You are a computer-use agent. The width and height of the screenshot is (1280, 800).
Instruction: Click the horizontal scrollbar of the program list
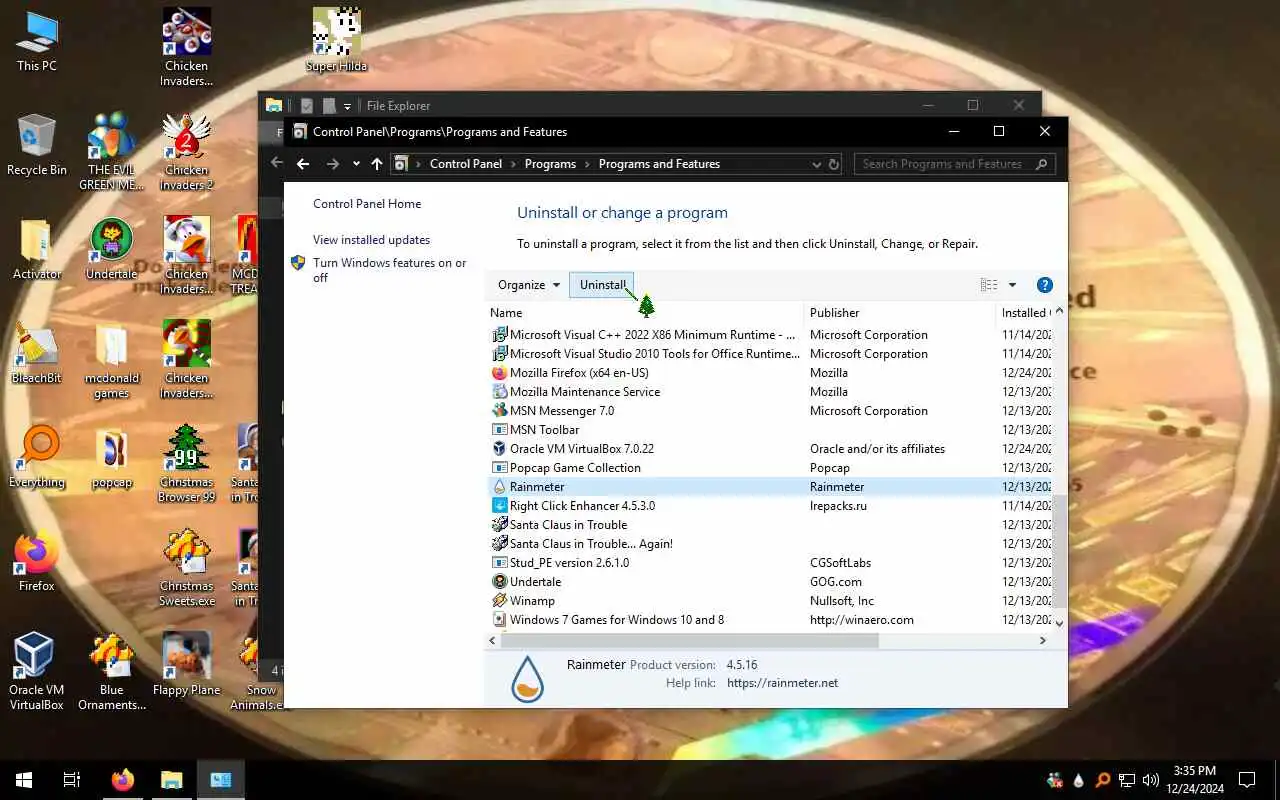point(690,640)
